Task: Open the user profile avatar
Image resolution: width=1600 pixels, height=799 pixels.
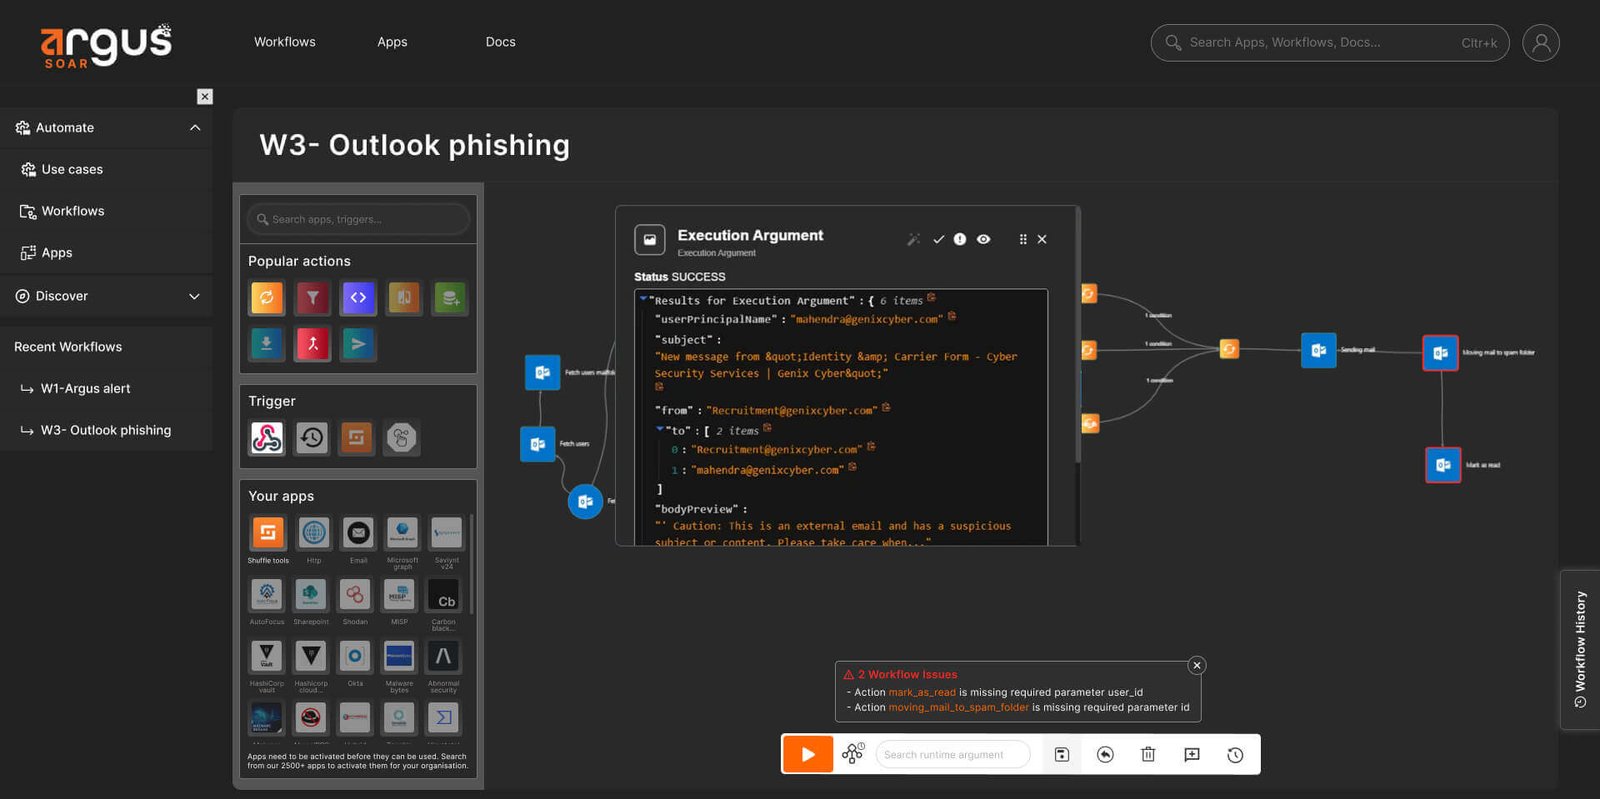Action: point(1541,43)
